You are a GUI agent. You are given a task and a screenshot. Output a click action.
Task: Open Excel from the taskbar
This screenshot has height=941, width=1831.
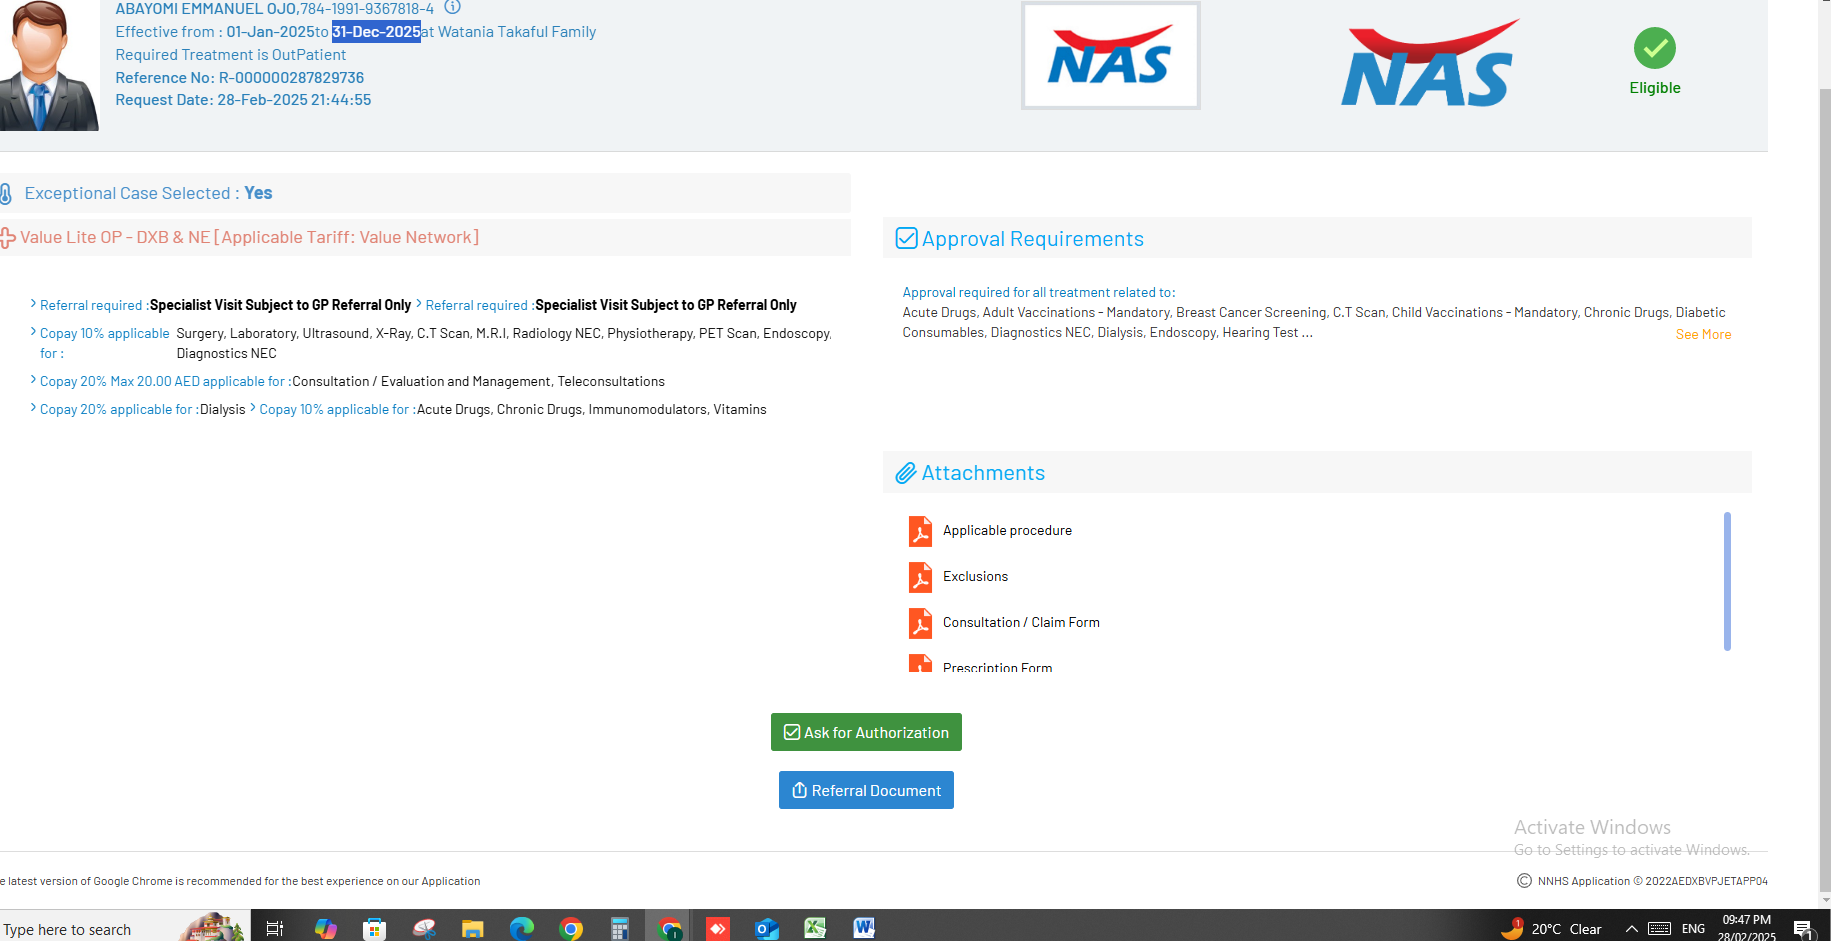[x=816, y=929]
